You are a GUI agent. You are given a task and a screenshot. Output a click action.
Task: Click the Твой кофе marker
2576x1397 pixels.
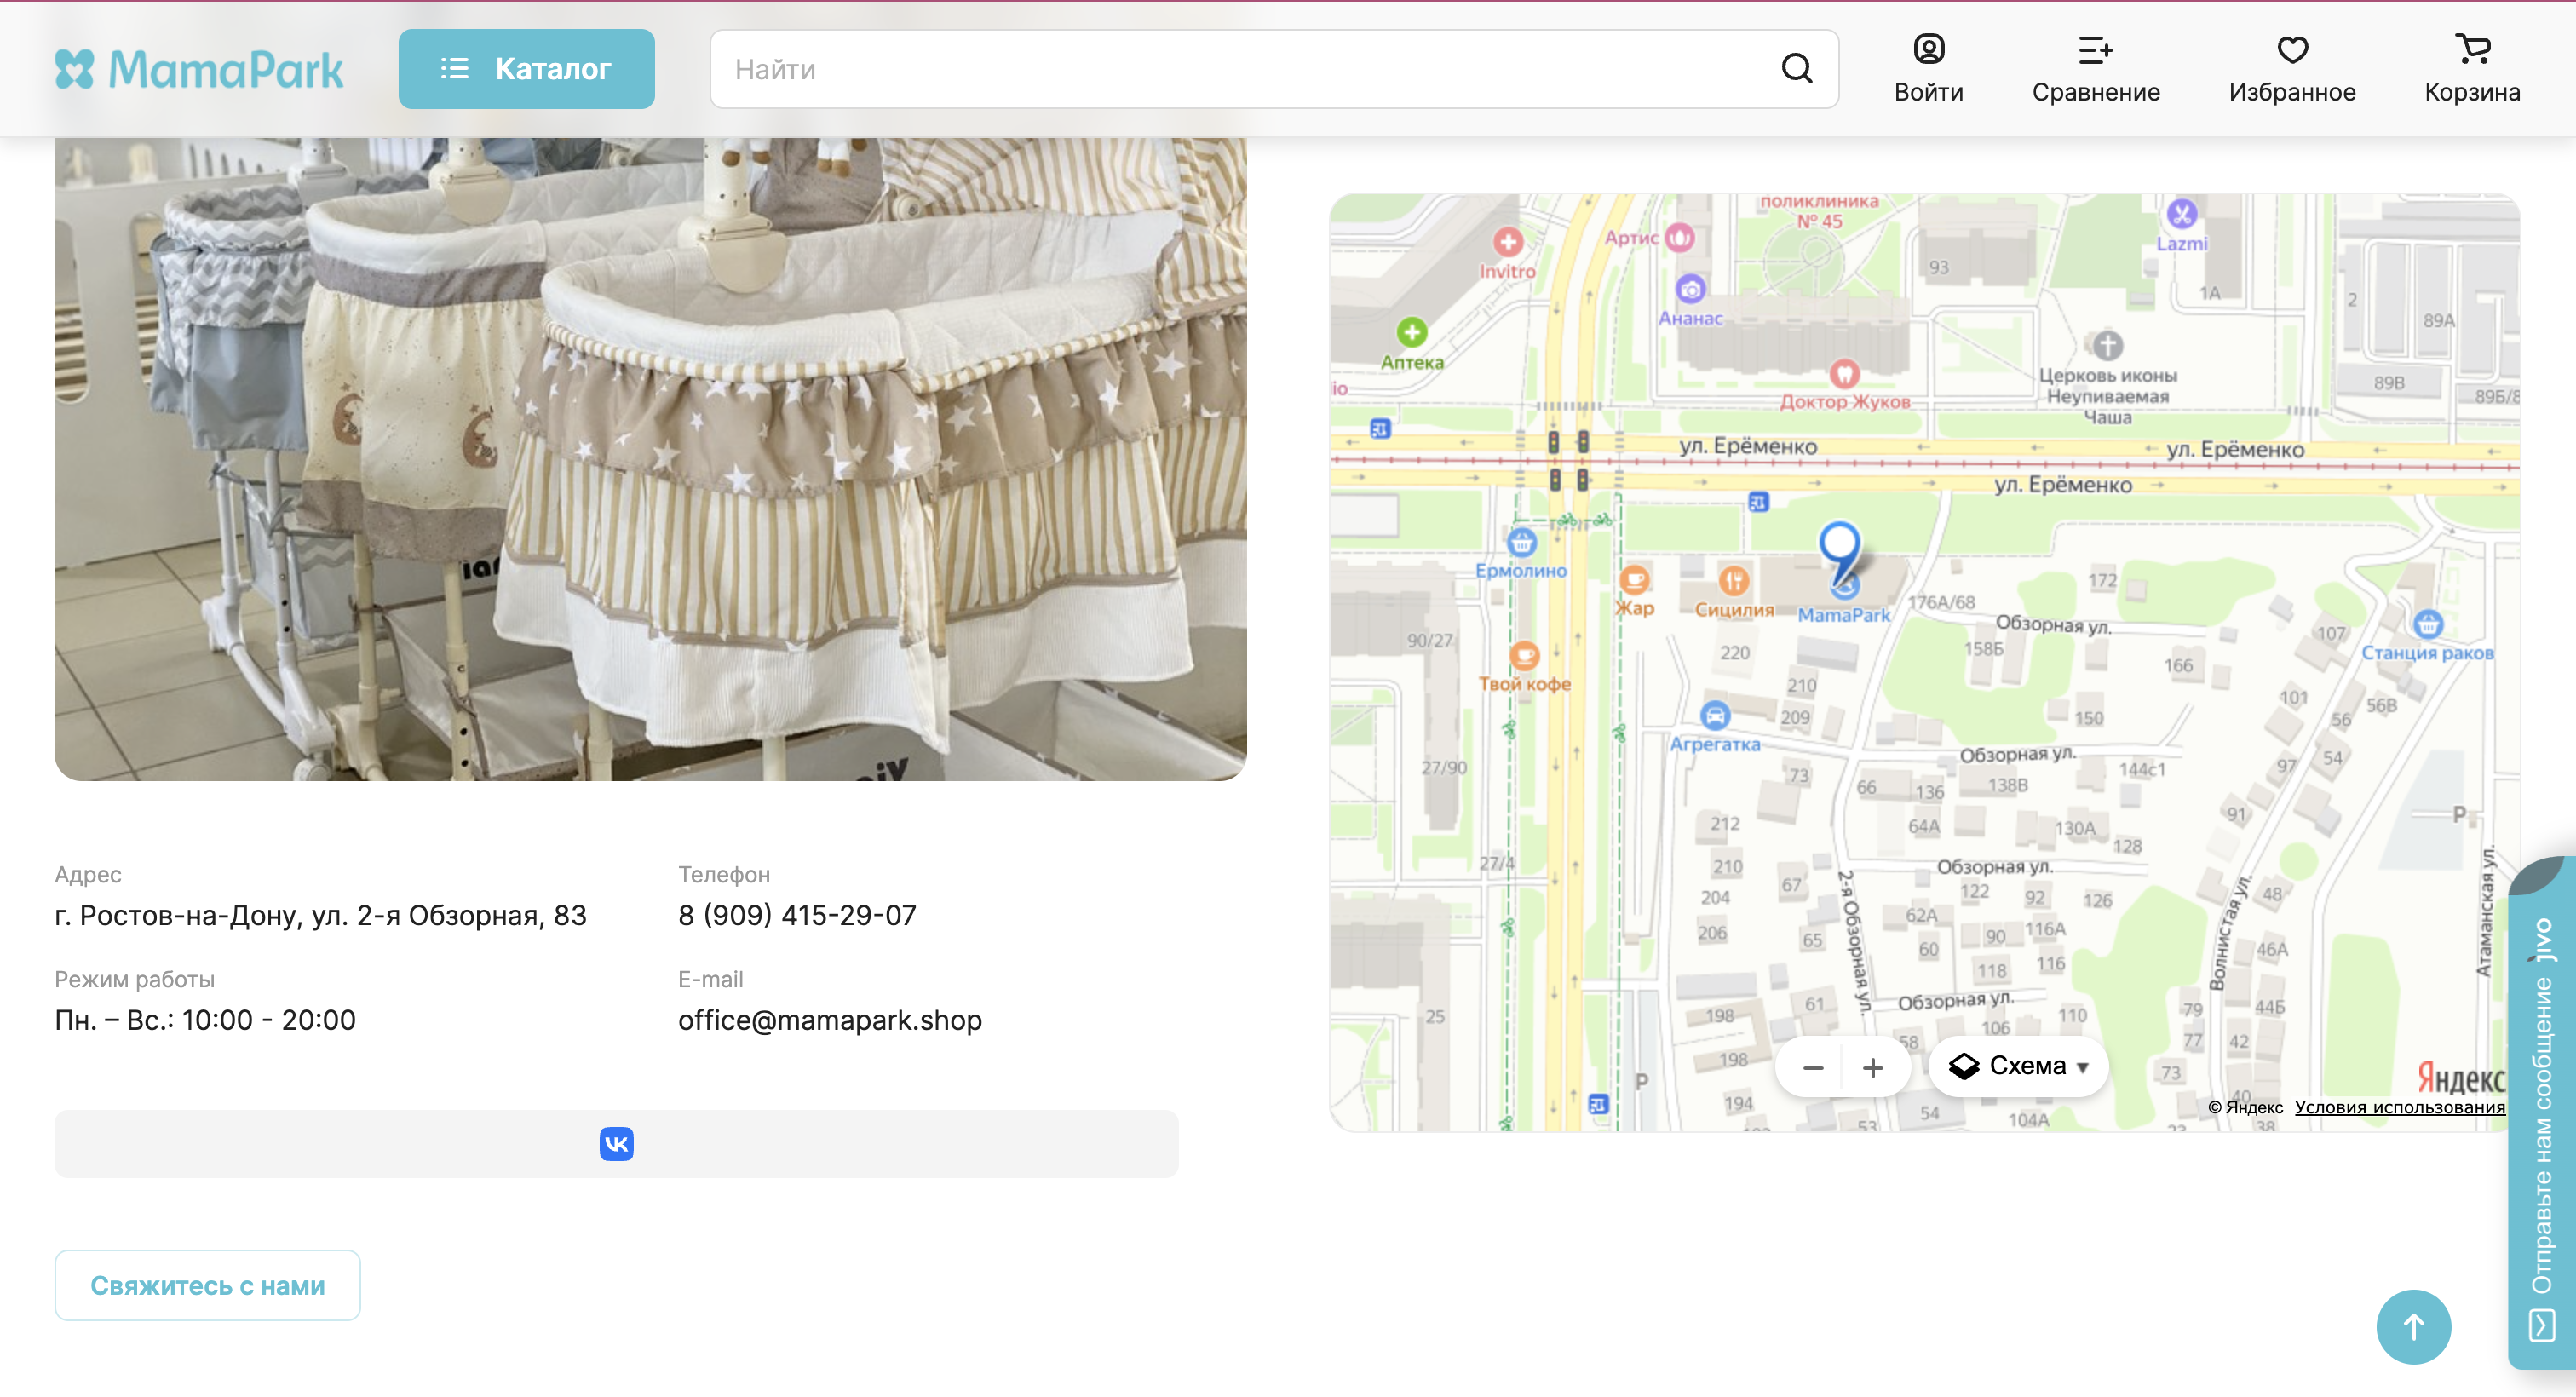pos(1524,656)
